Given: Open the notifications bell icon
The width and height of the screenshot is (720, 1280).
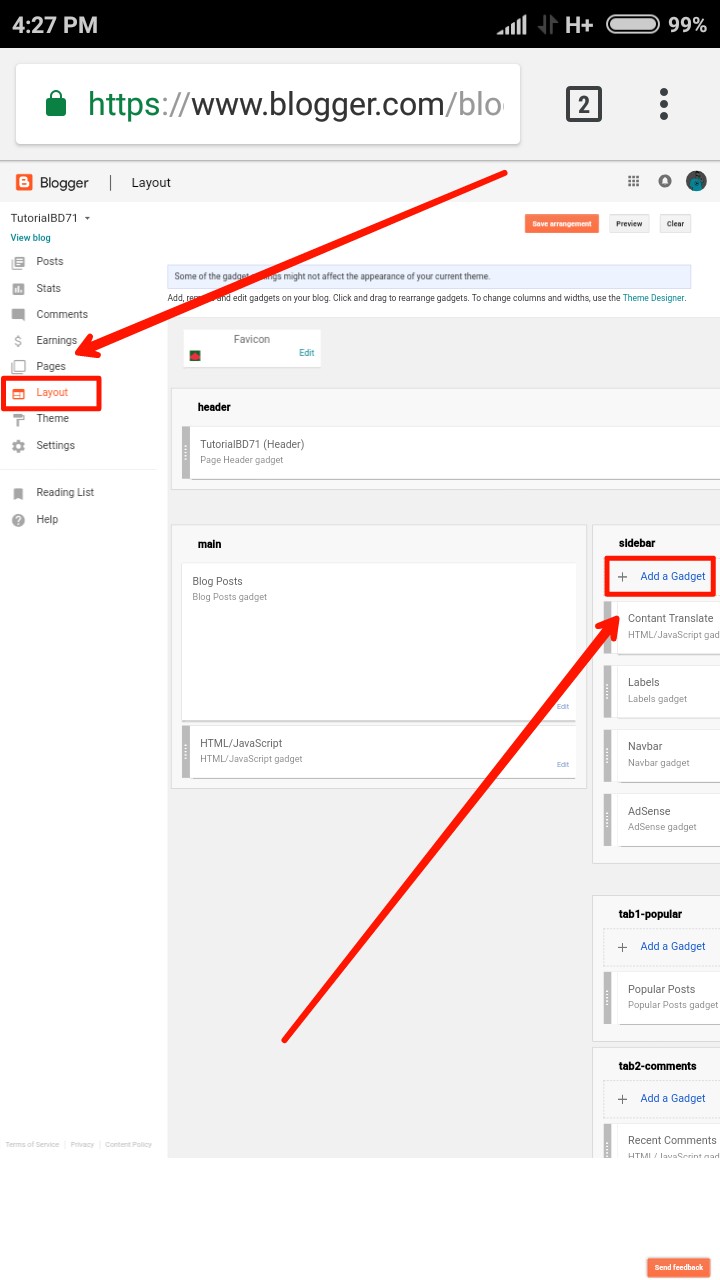Looking at the screenshot, I should tap(665, 181).
